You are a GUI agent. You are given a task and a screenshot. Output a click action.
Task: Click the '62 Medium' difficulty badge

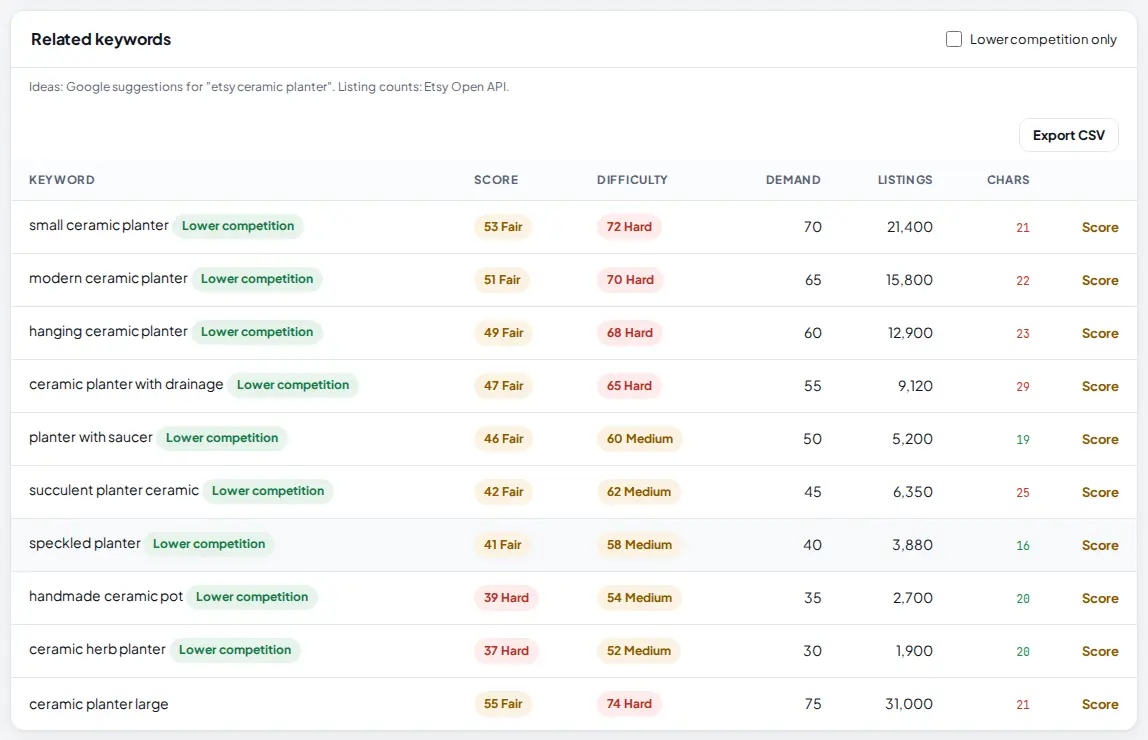tap(639, 492)
